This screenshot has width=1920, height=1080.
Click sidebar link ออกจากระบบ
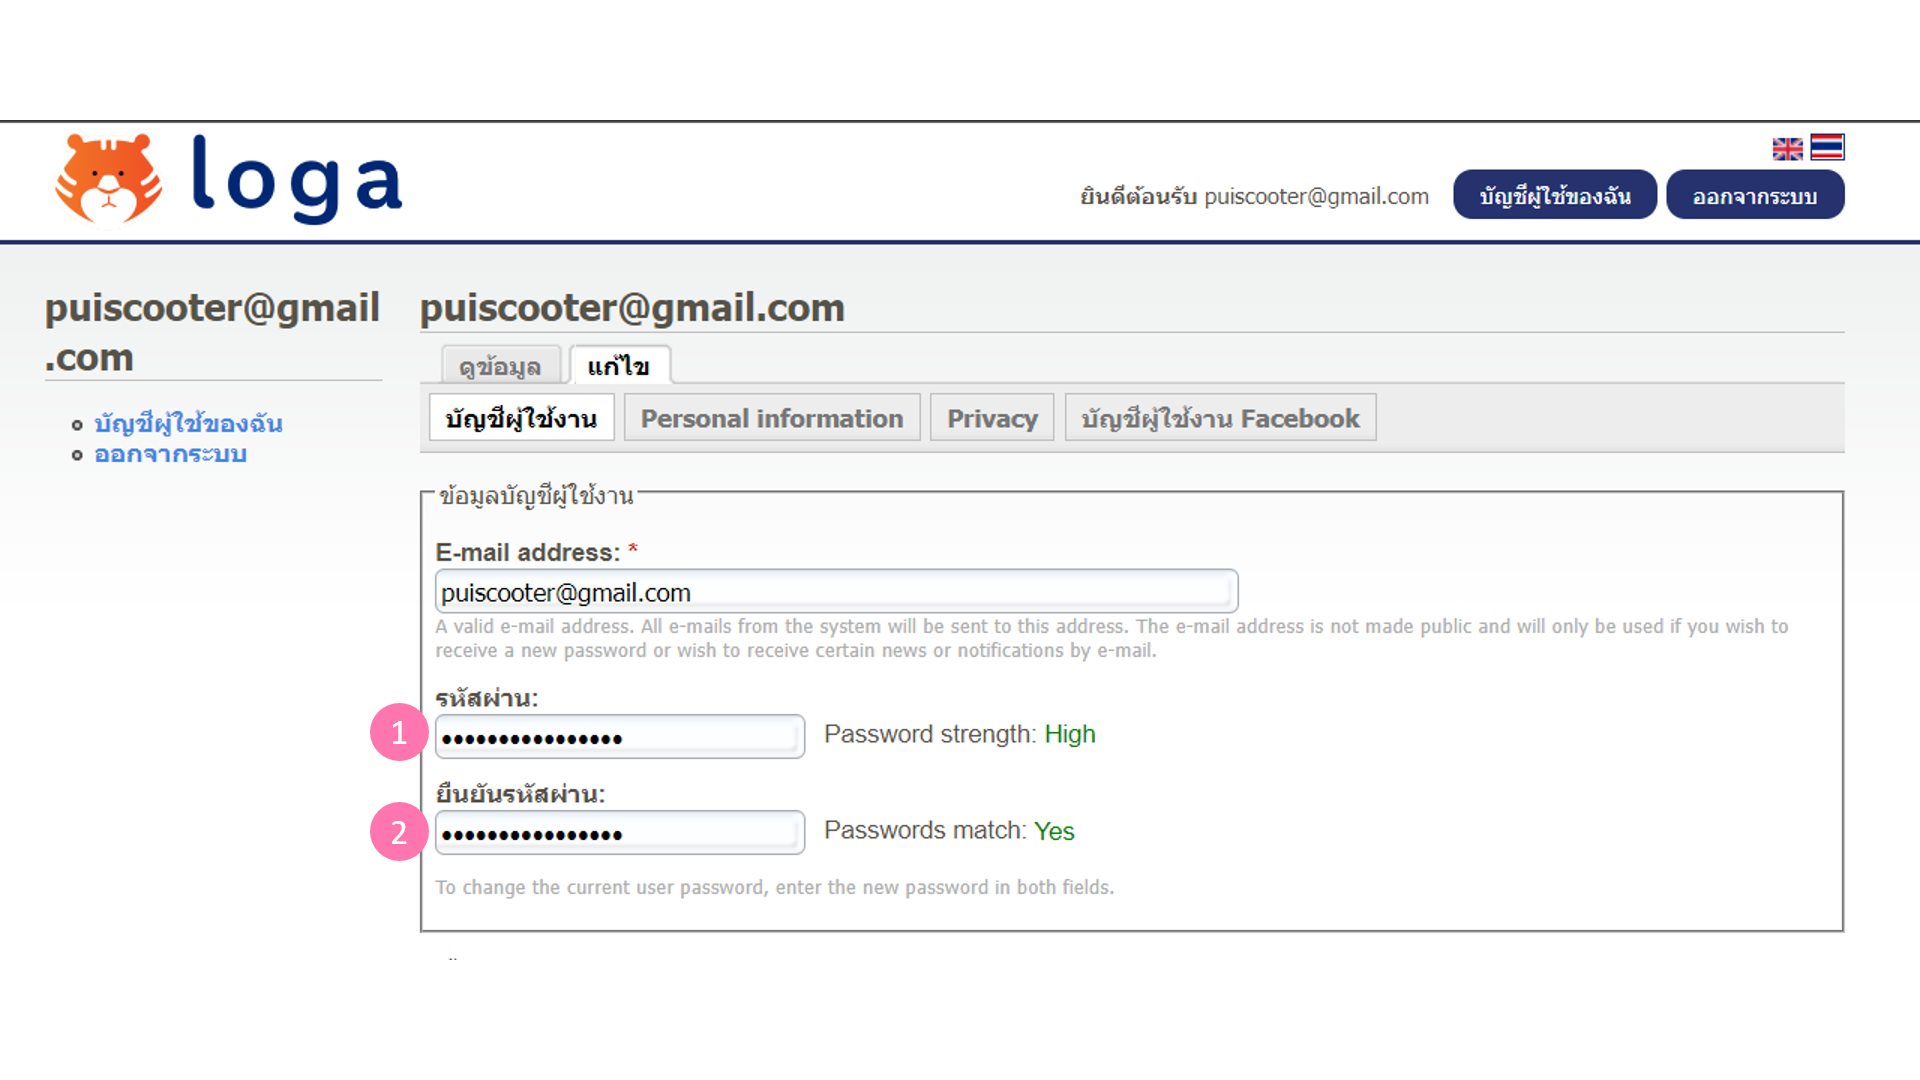pyautogui.click(x=170, y=455)
